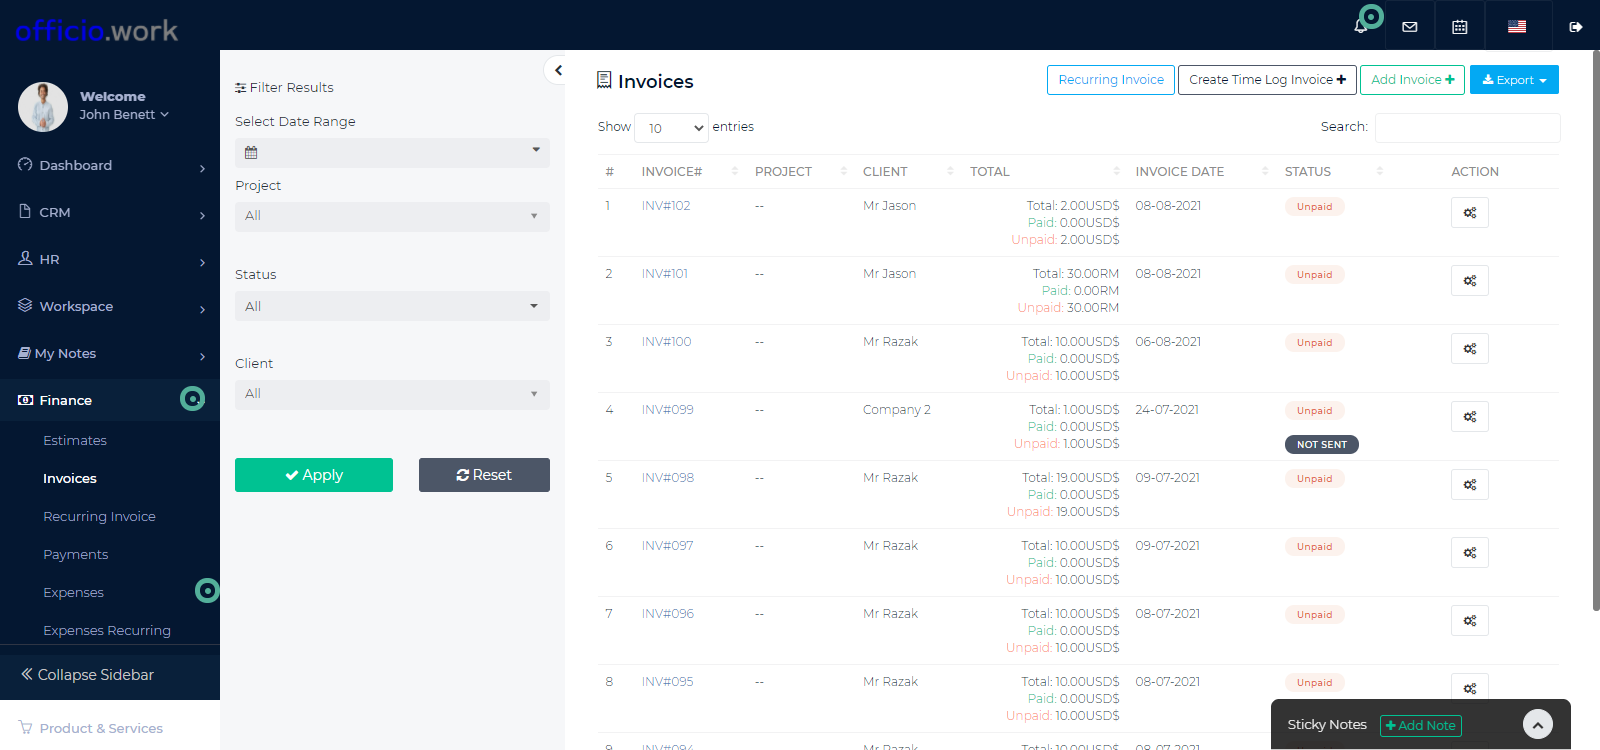Click Create Time Log Invoice button
1600x750 pixels.
pyautogui.click(x=1267, y=80)
